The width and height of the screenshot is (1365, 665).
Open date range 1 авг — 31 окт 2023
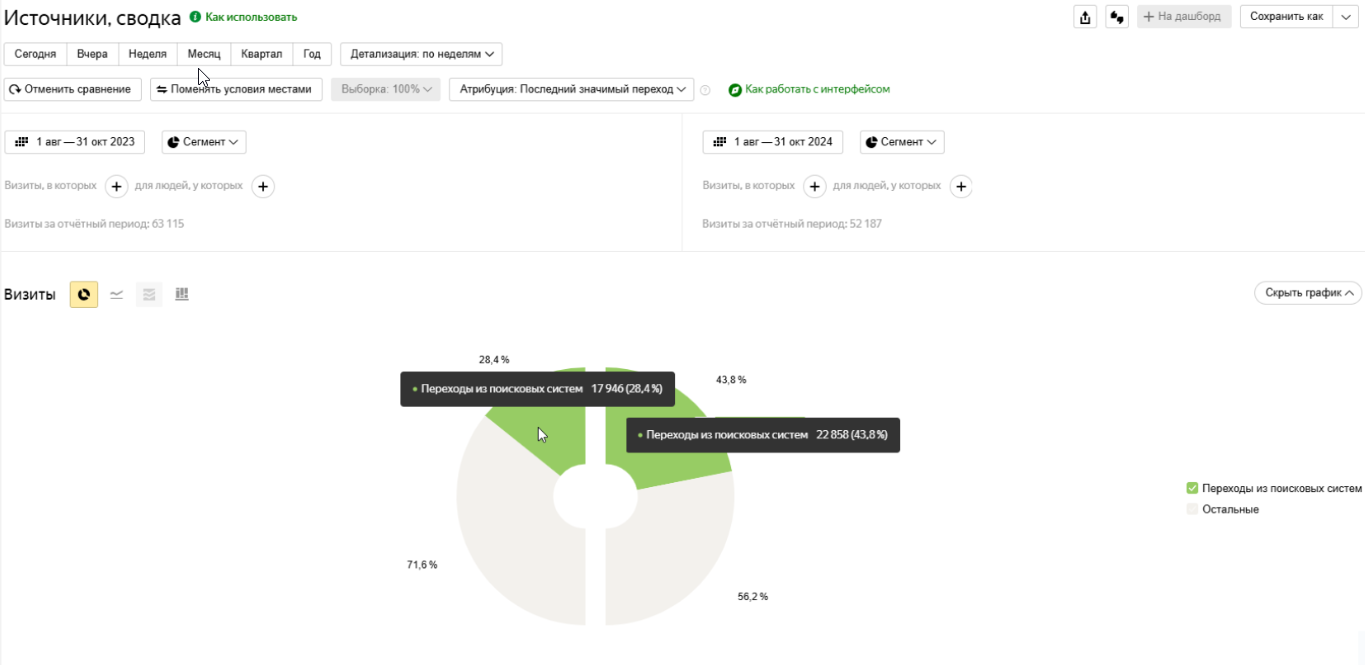point(75,142)
